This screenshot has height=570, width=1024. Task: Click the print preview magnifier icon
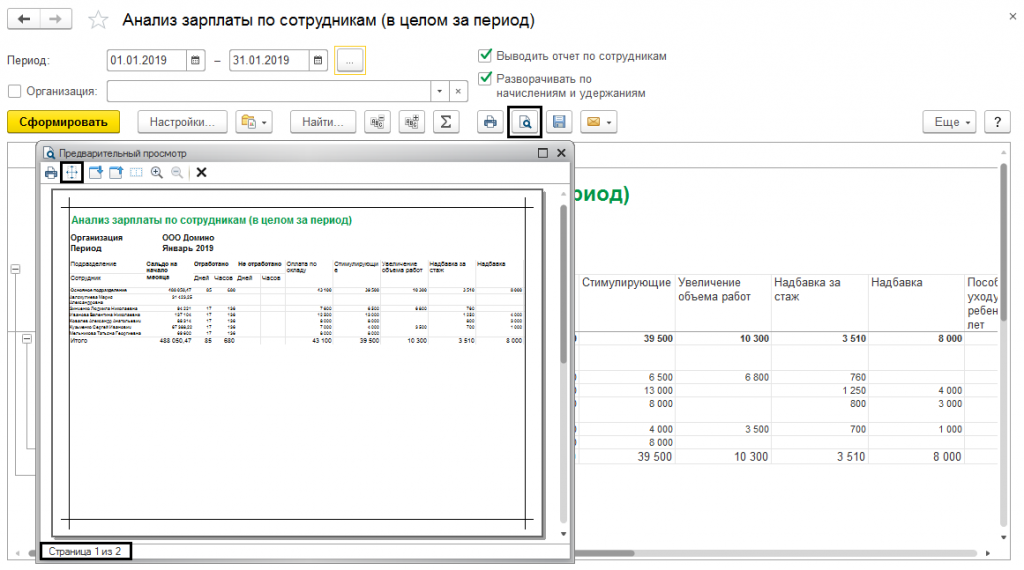click(x=524, y=122)
